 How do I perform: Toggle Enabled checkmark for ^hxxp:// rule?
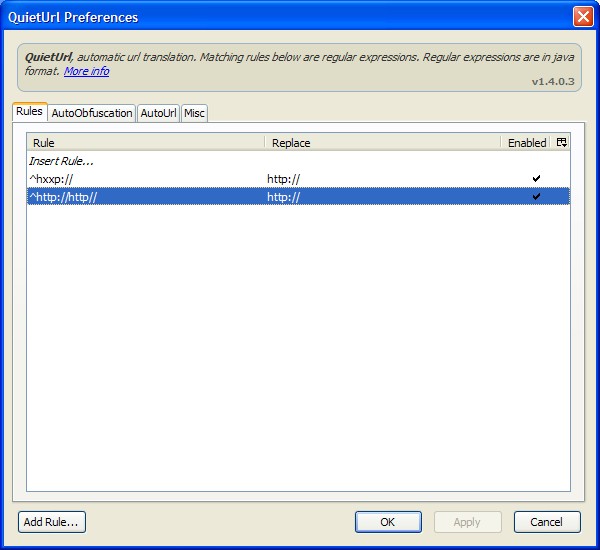tap(536, 178)
